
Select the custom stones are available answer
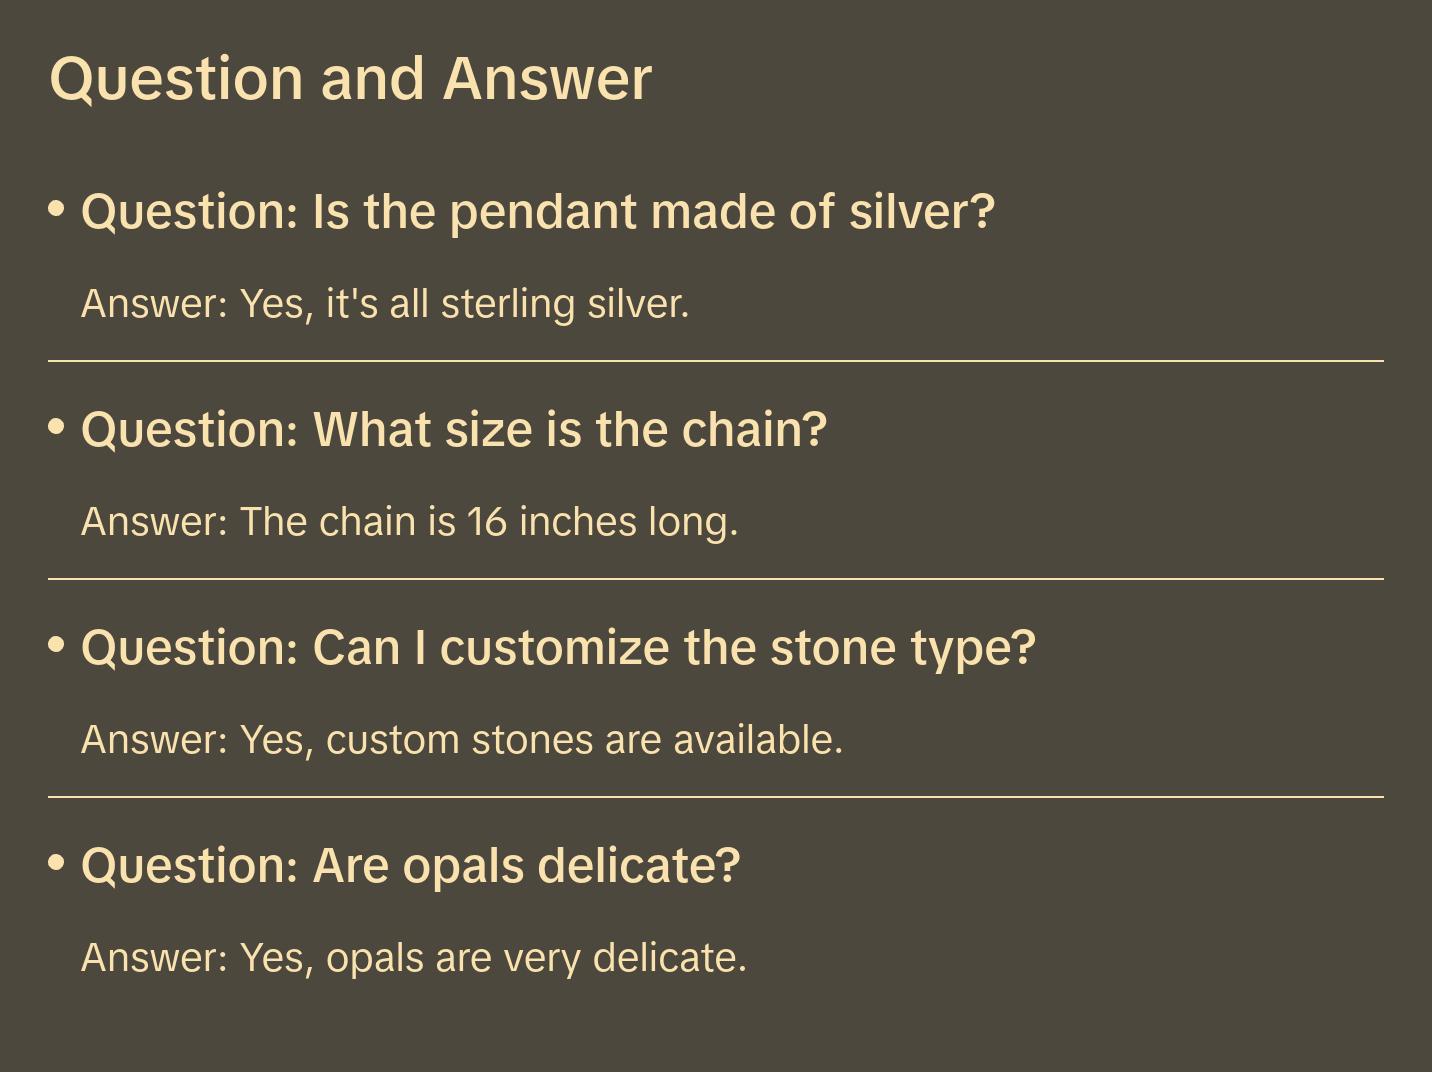click(462, 740)
